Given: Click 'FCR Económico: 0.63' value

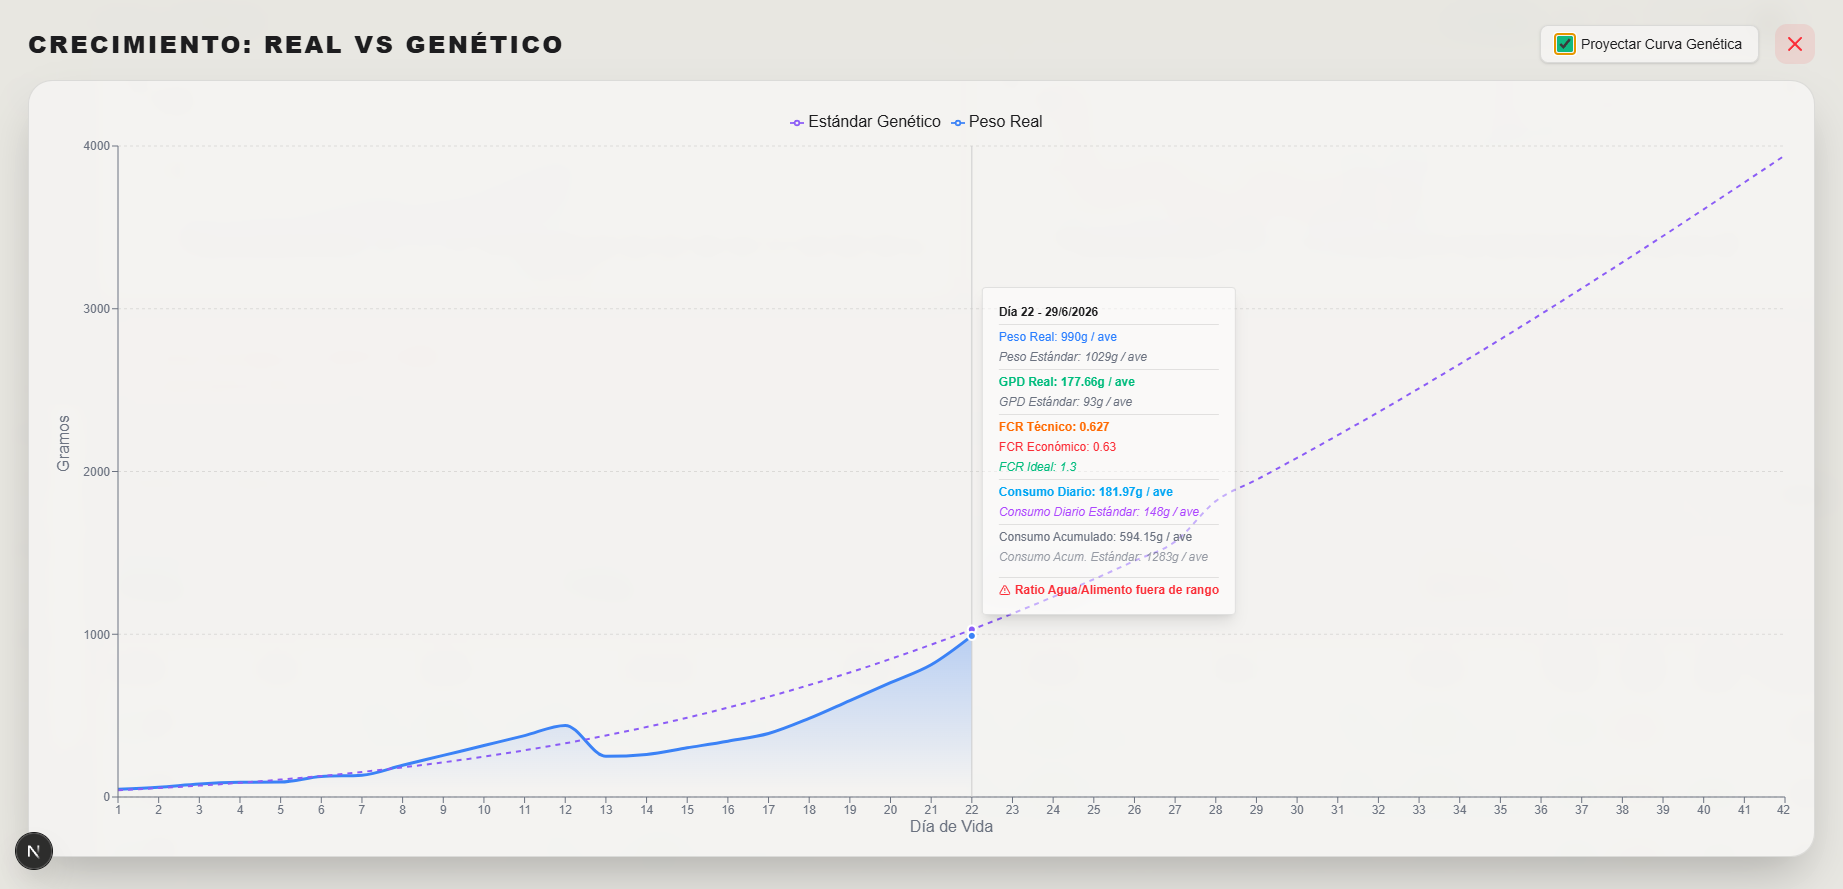Looking at the screenshot, I should [x=1057, y=447].
